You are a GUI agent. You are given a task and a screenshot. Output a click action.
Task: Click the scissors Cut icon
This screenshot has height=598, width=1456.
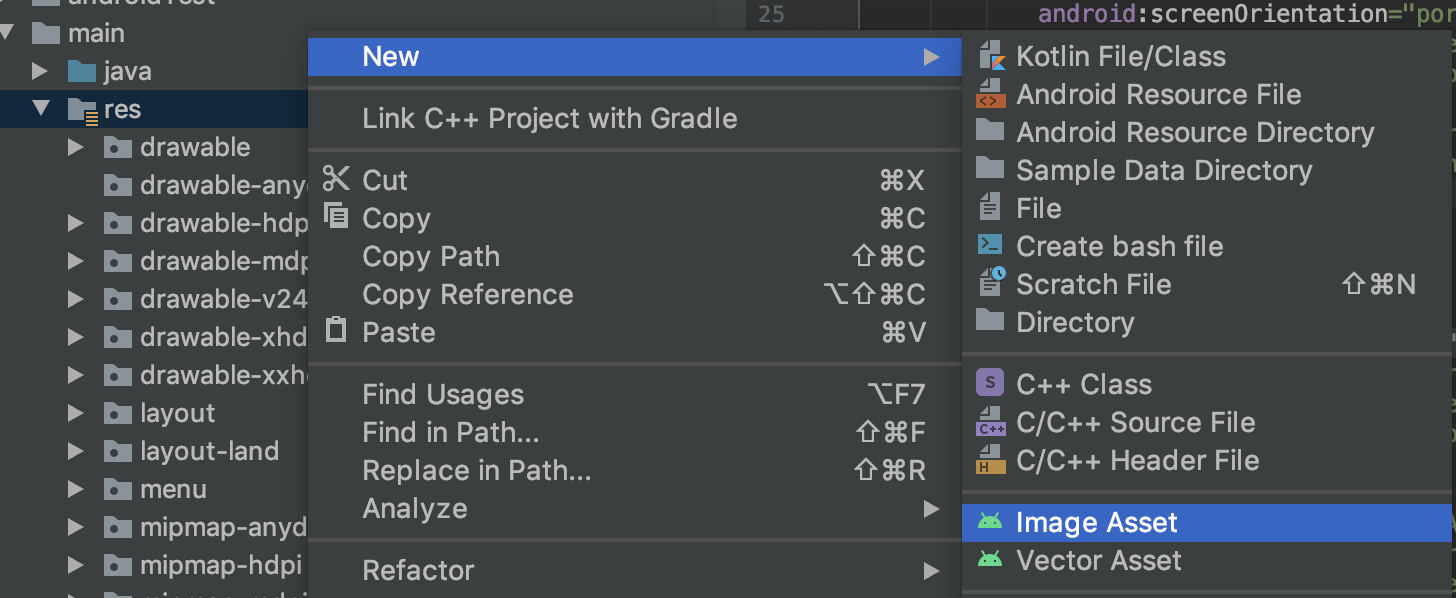(x=336, y=180)
